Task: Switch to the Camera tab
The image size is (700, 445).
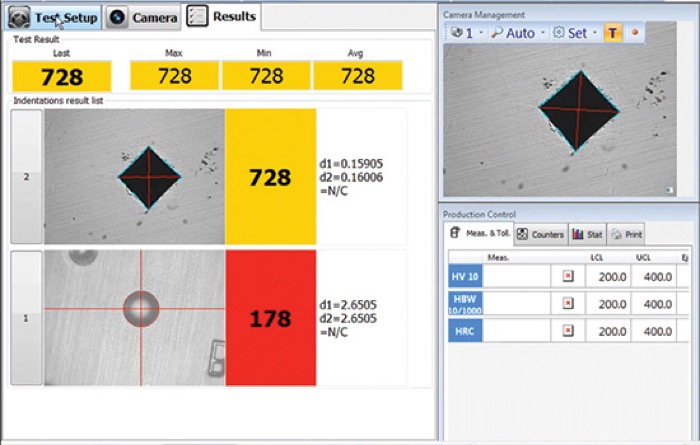Action: click(144, 18)
